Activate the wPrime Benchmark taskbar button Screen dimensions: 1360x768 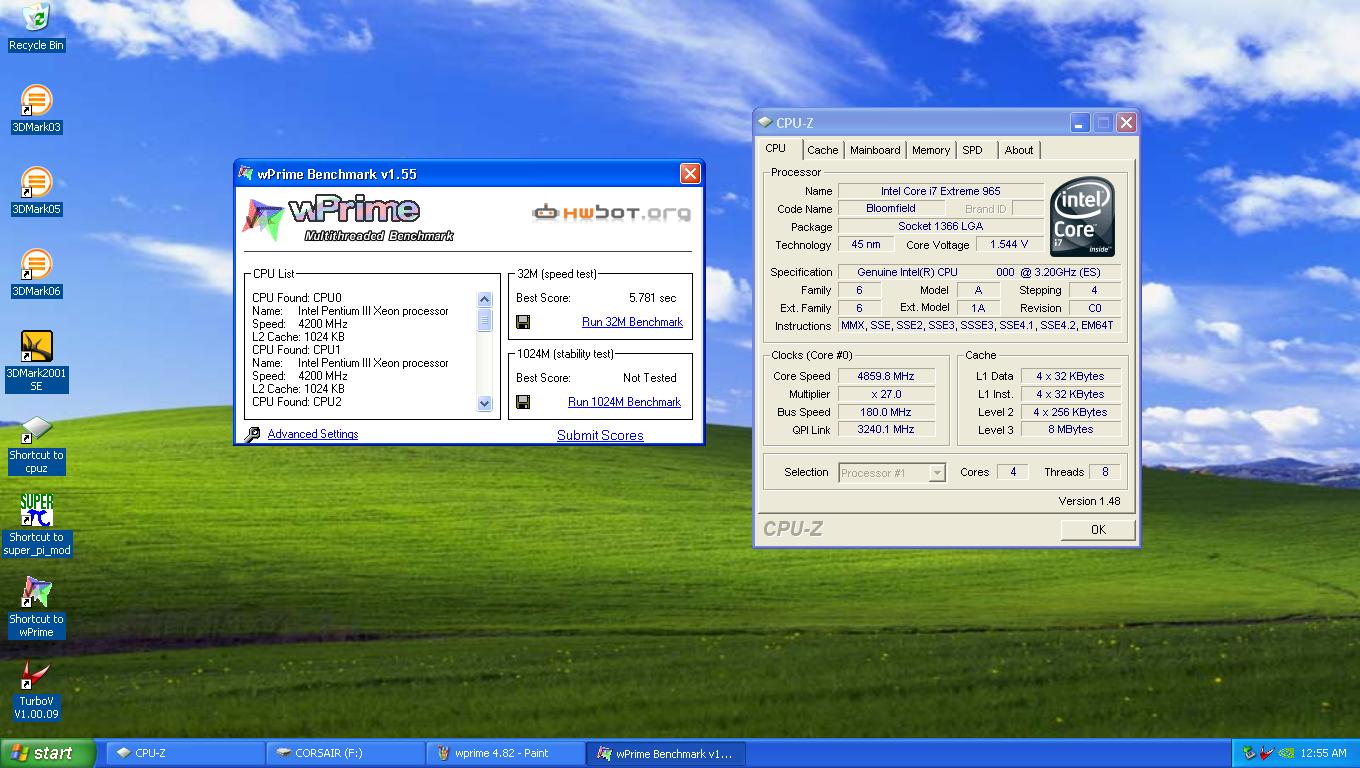click(665, 753)
